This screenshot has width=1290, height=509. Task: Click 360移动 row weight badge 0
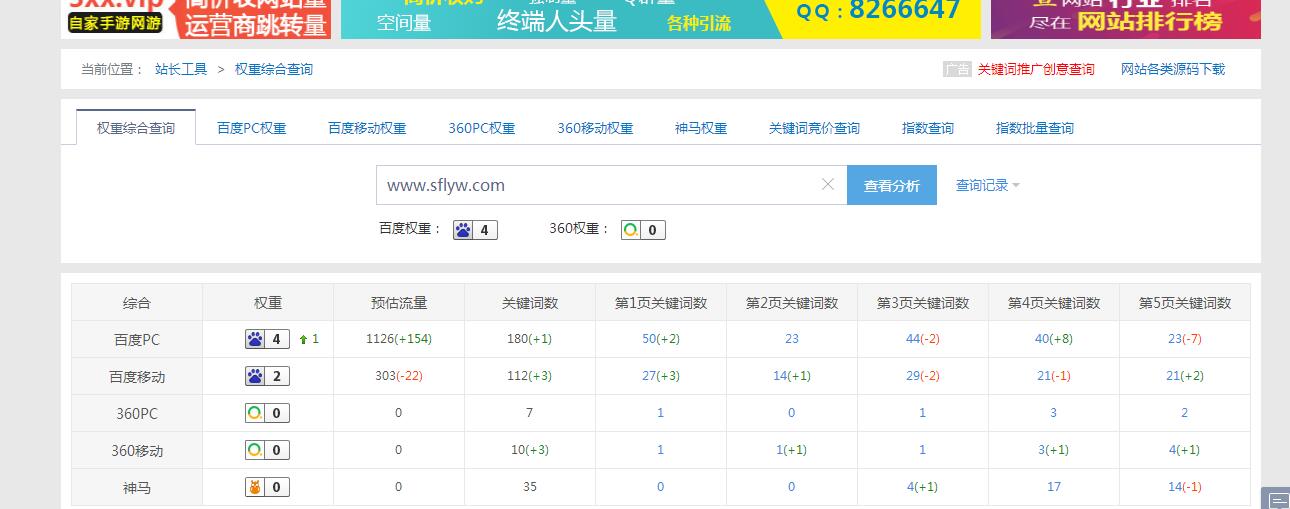[268, 450]
